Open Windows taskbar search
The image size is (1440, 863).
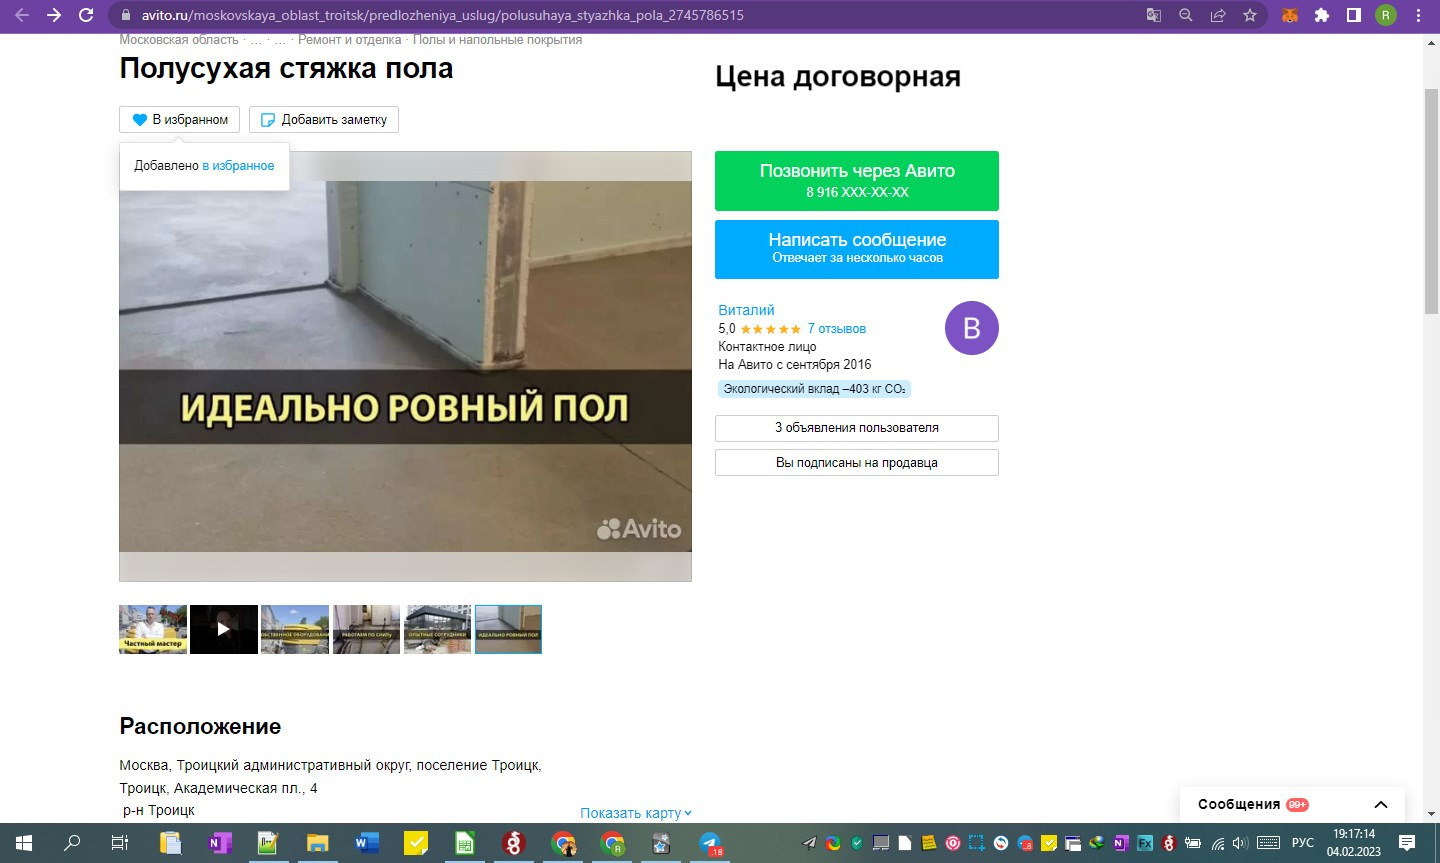click(x=72, y=843)
